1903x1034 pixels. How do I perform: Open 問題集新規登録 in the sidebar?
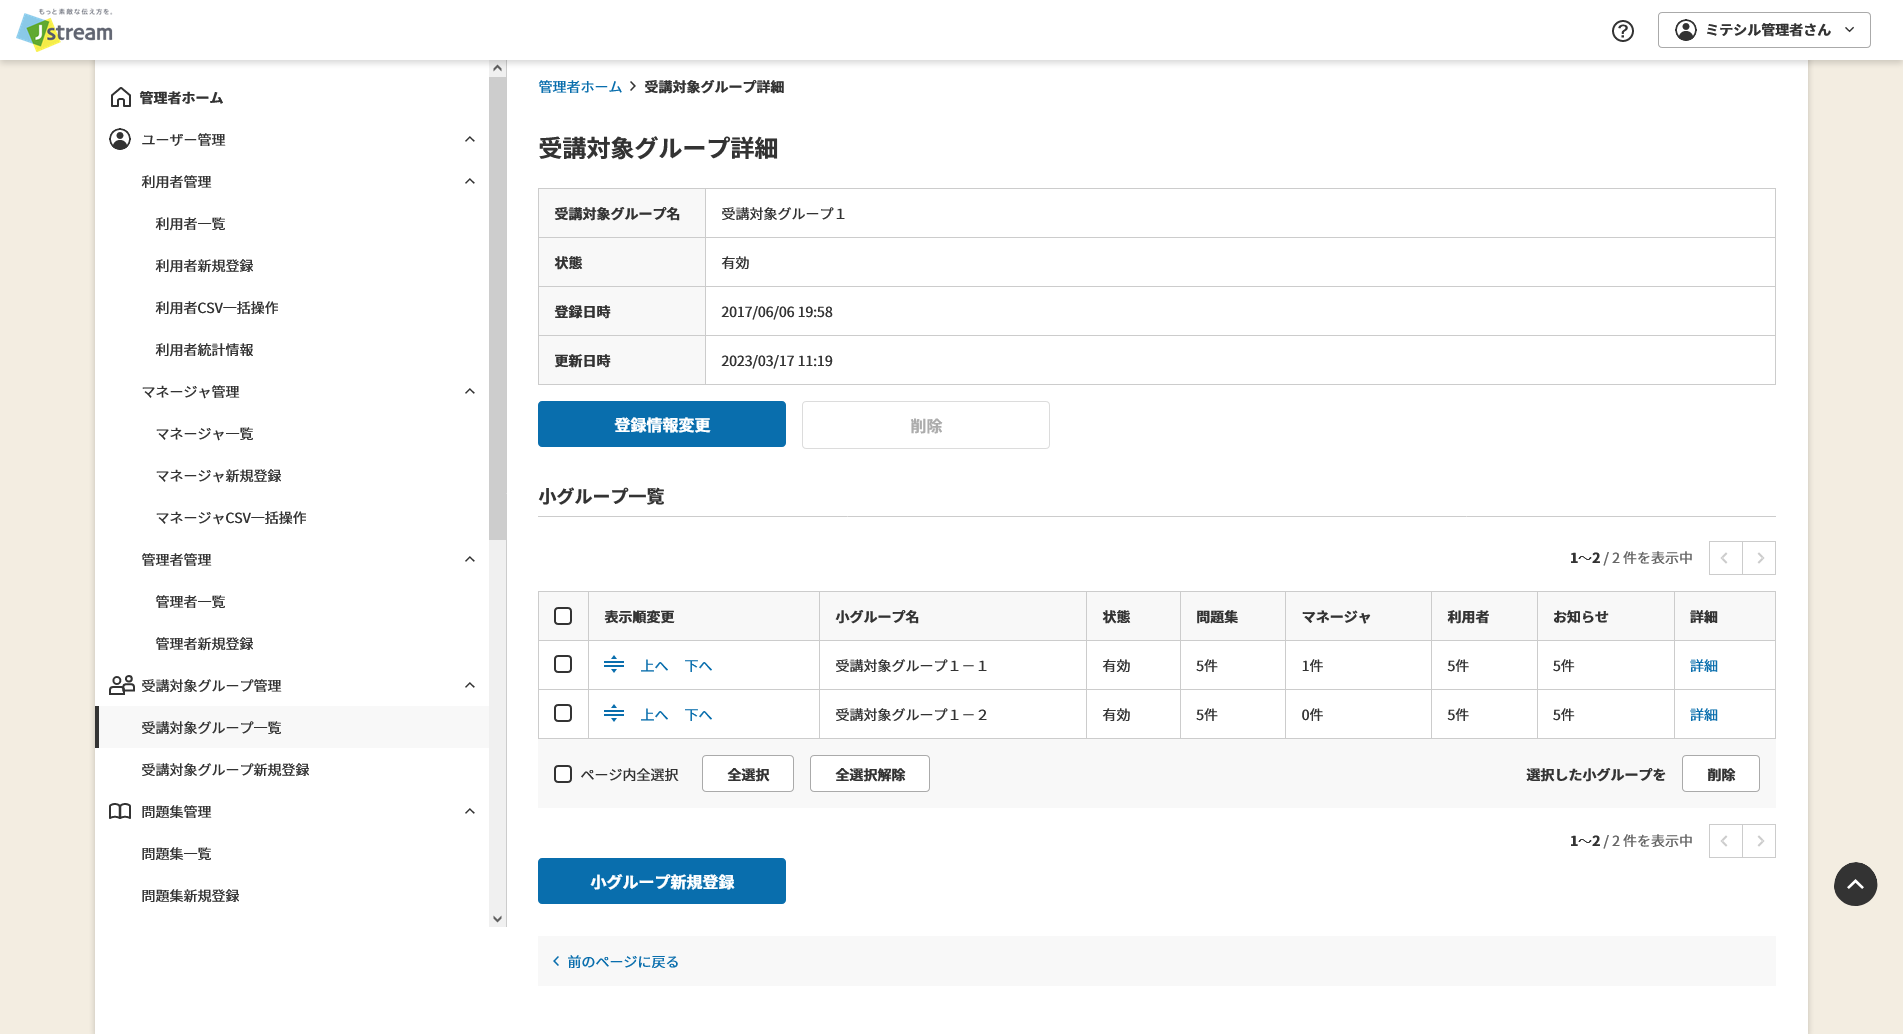click(190, 895)
